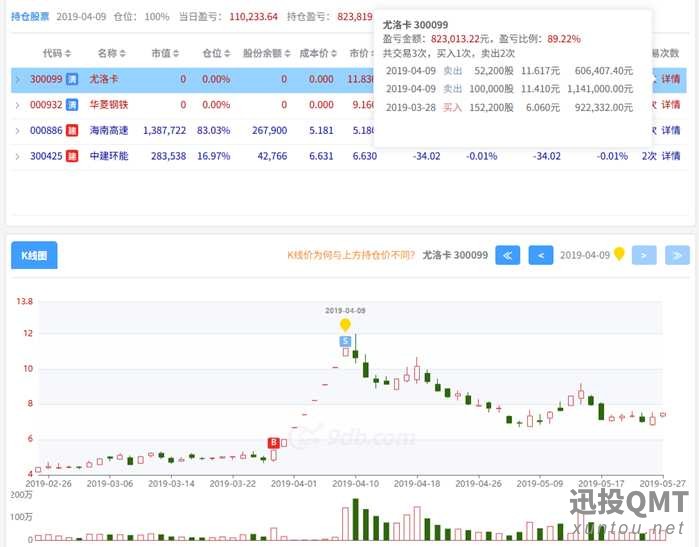Click the S sell marker on chart
This screenshot has width=699, height=547.
pyautogui.click(x=345, y=341)
